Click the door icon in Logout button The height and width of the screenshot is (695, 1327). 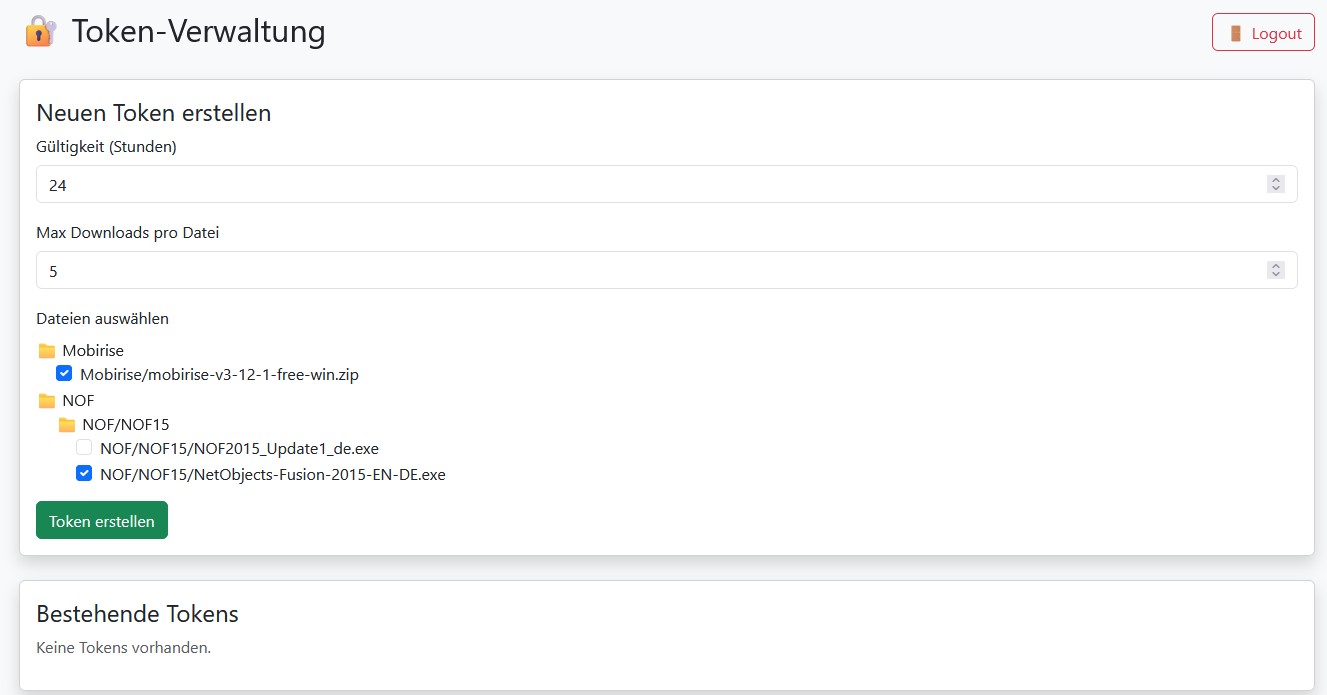1236,33
